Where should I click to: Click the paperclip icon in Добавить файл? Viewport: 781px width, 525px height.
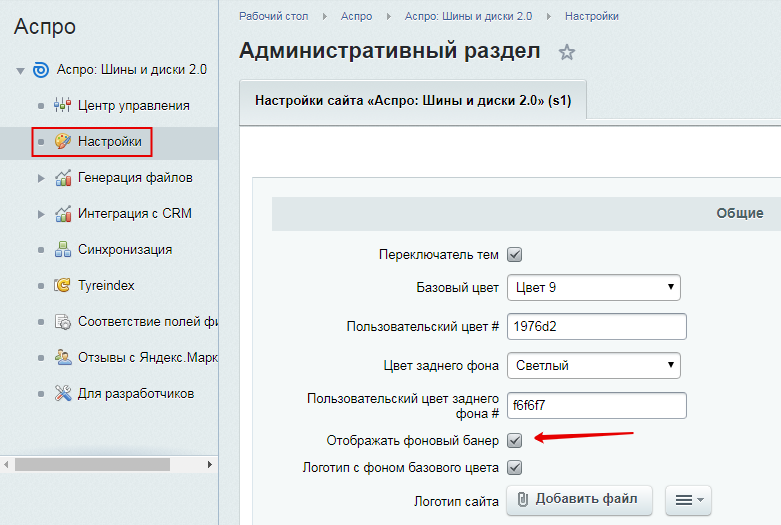(x=522, y=499)
